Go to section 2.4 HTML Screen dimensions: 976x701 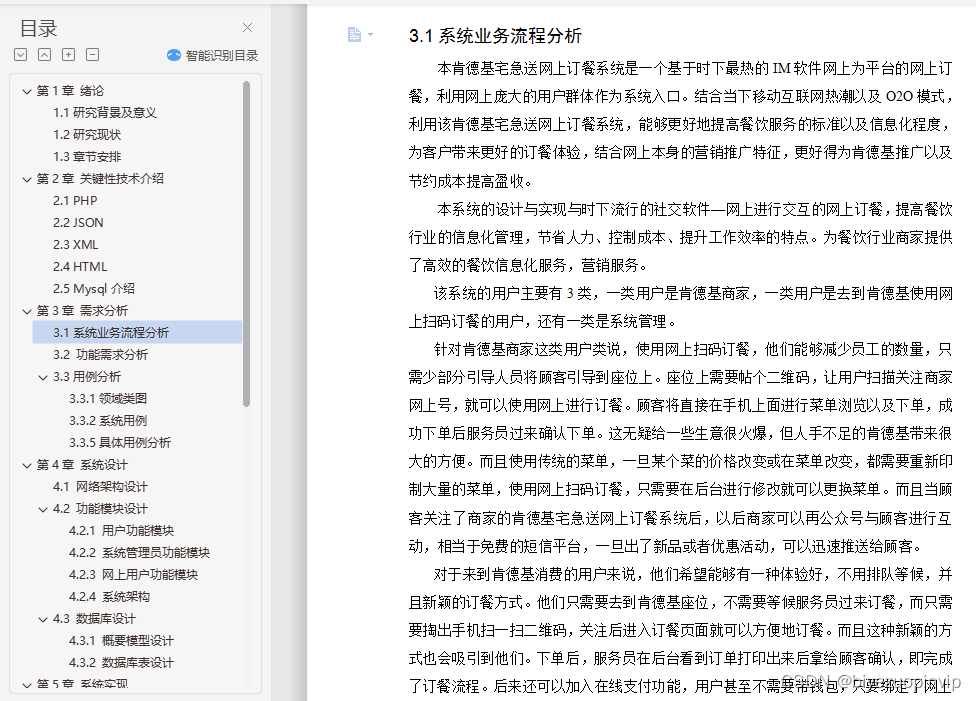click(80, 266)
